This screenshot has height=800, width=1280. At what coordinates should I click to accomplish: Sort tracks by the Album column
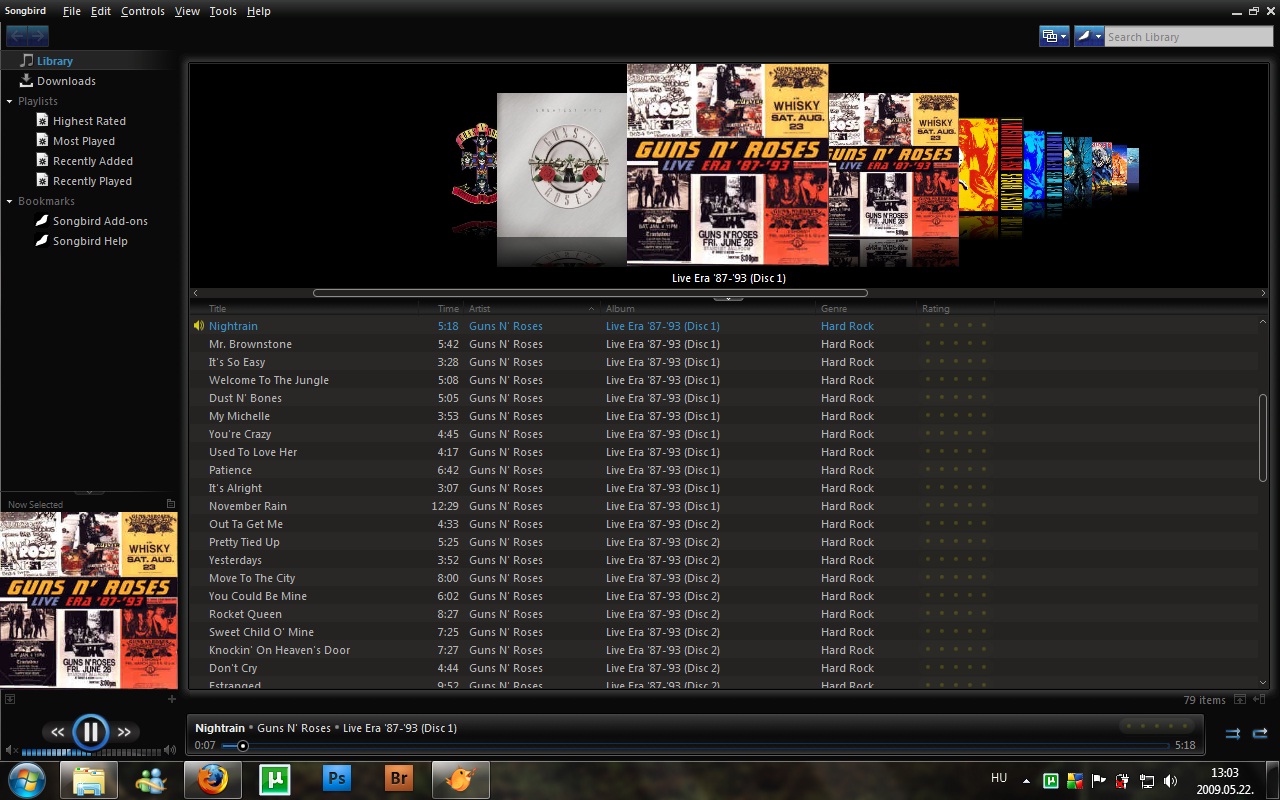620,309
